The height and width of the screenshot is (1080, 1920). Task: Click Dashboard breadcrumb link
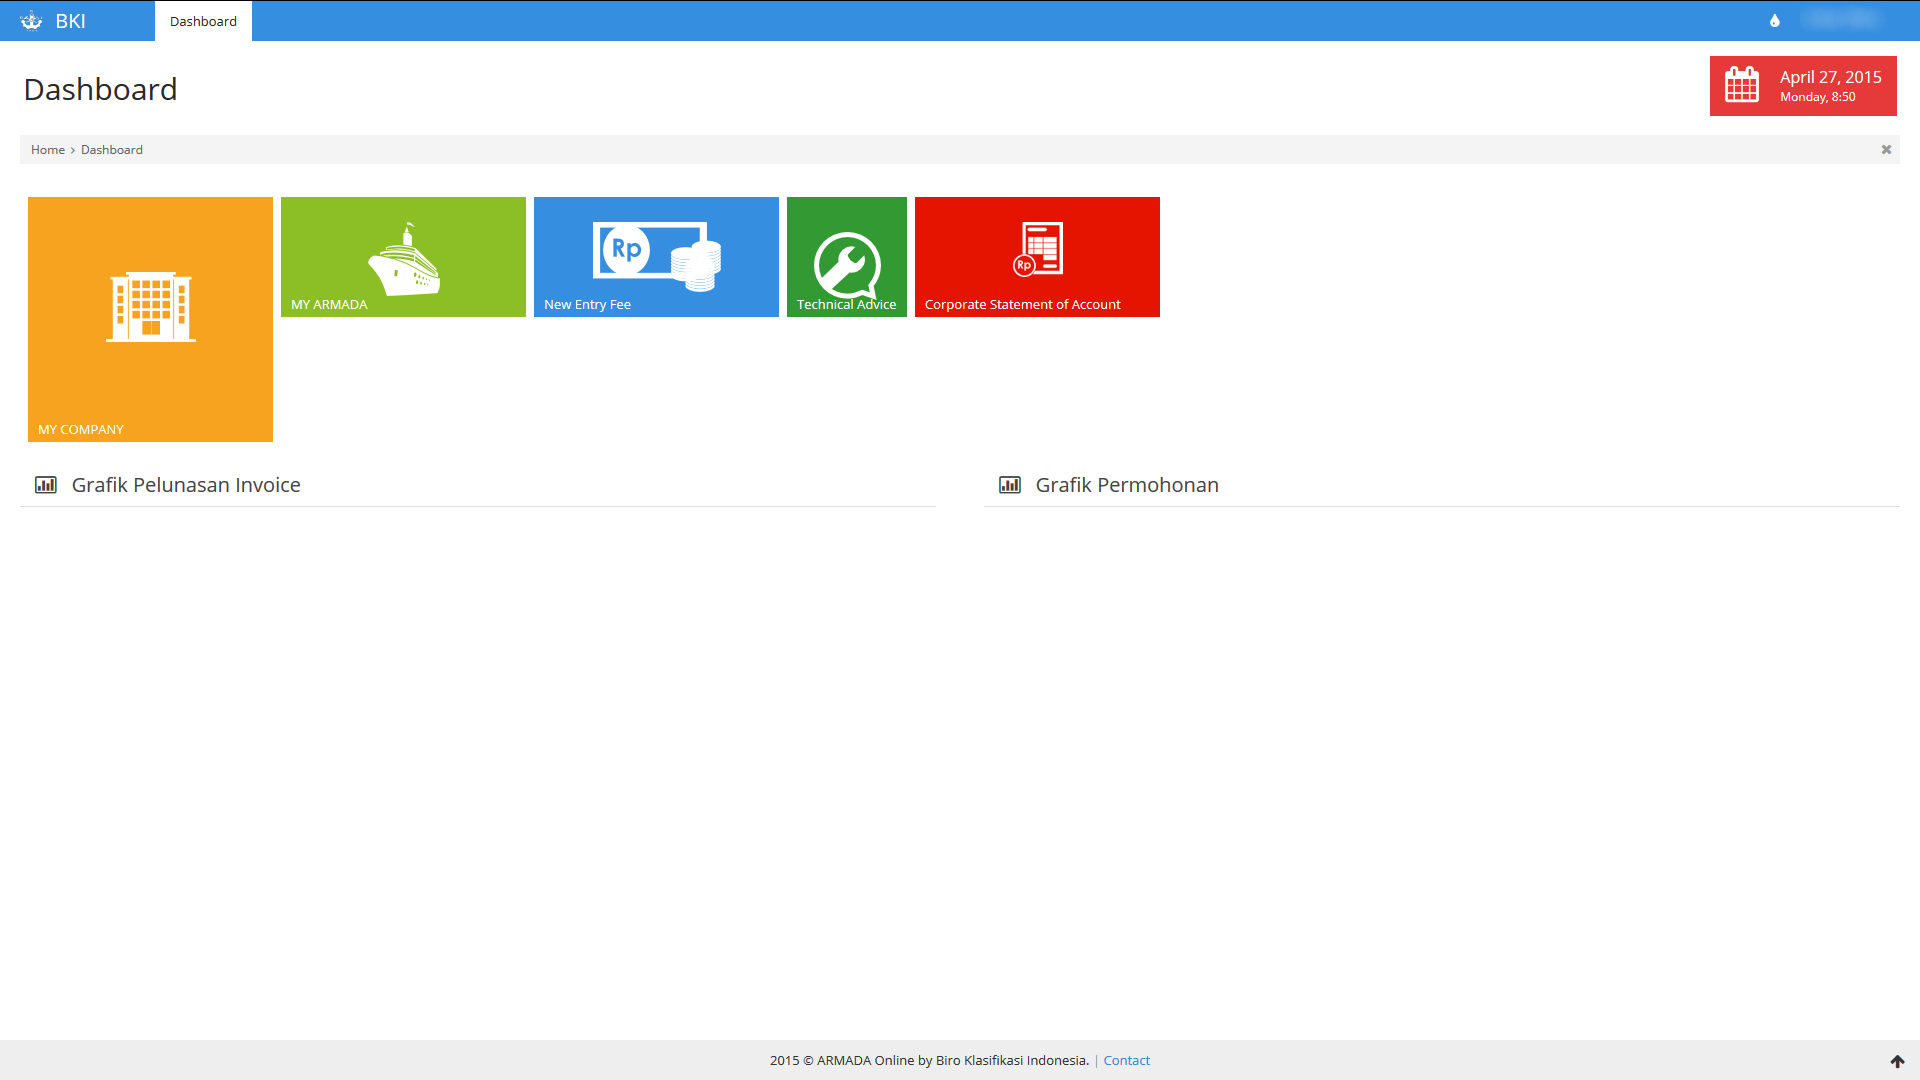112,150
